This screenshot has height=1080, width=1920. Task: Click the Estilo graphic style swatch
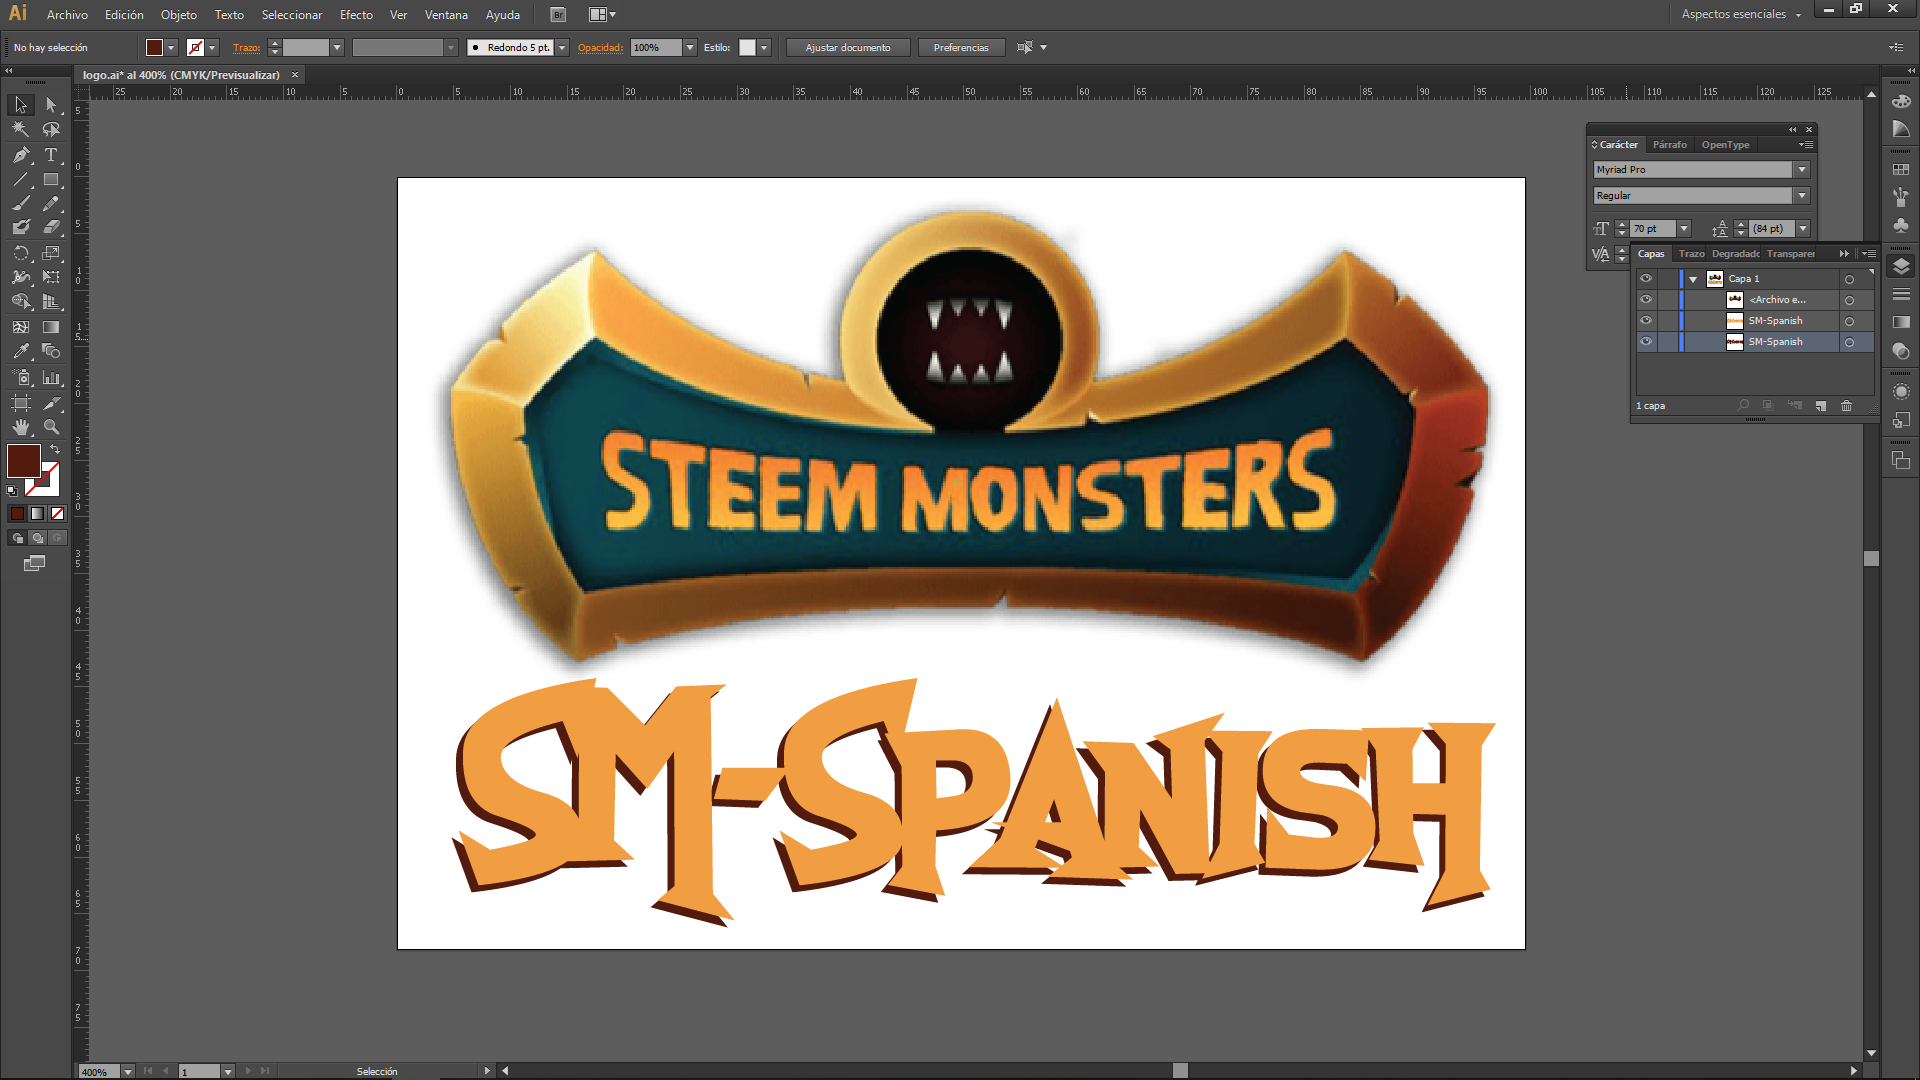point(747,48)
